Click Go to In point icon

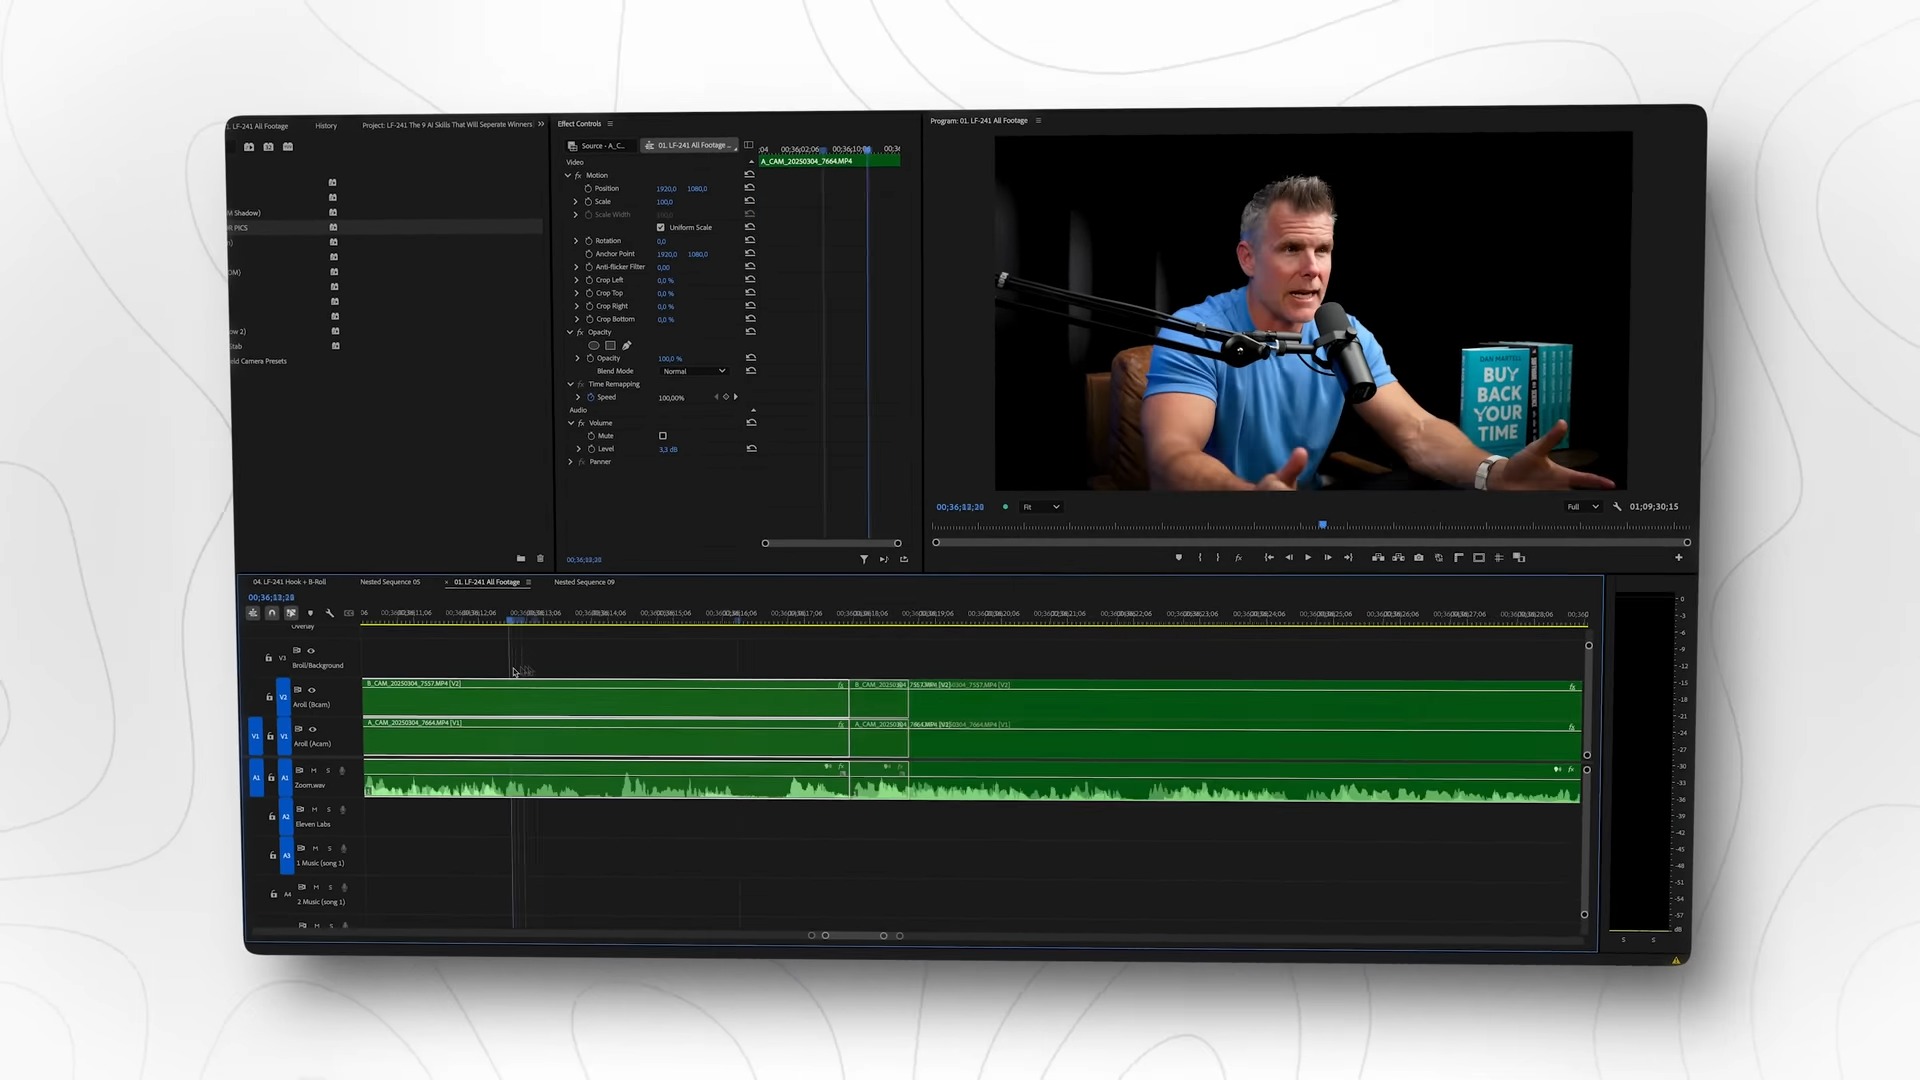pyautogui.click(x=1269, y=558)
